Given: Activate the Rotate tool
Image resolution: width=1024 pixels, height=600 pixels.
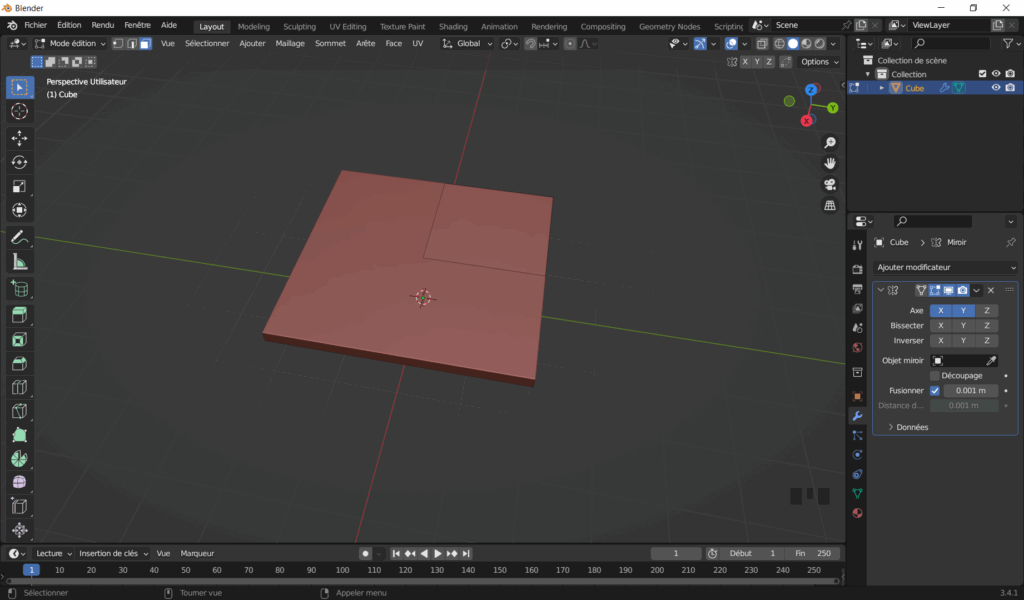Looking at the screenshot, I should coord(20,162).
